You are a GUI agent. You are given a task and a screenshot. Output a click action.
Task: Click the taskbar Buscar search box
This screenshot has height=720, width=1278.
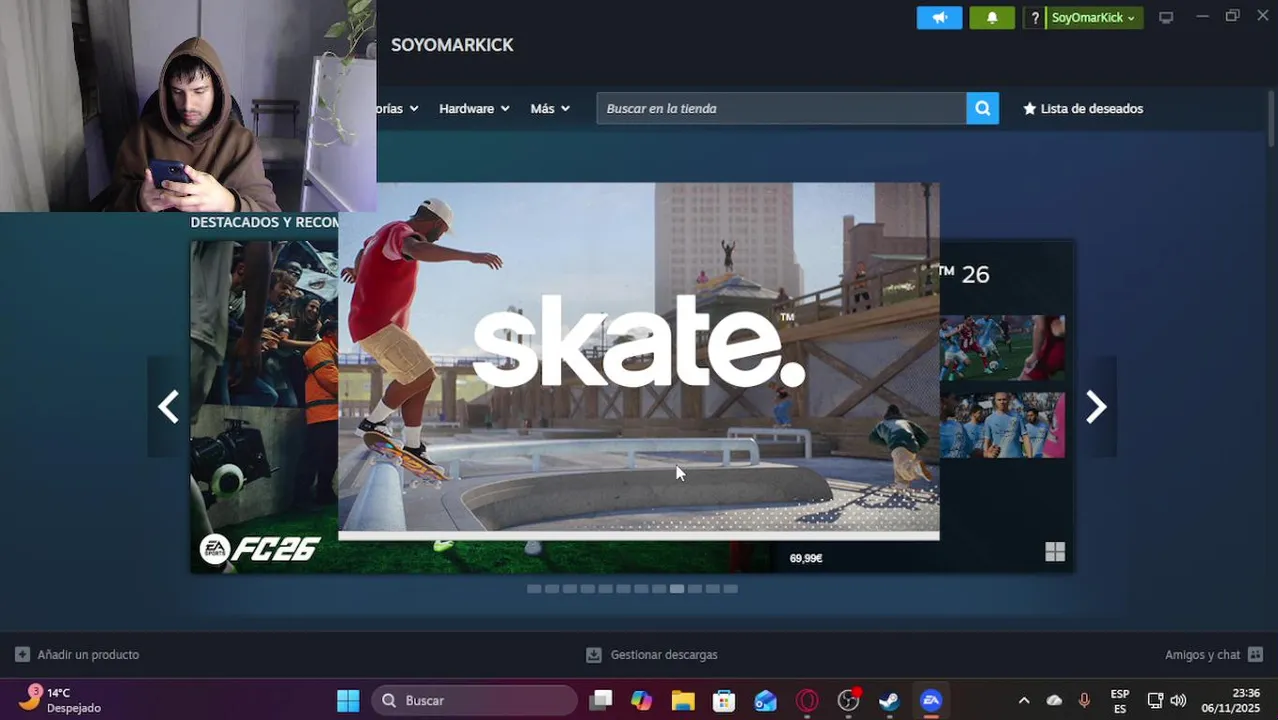point(475,701)
